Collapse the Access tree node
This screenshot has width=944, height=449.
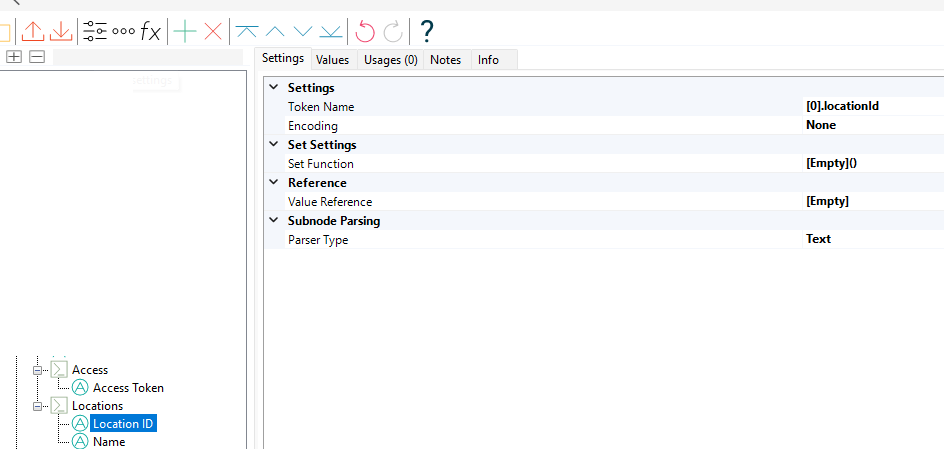pos(40,369)
